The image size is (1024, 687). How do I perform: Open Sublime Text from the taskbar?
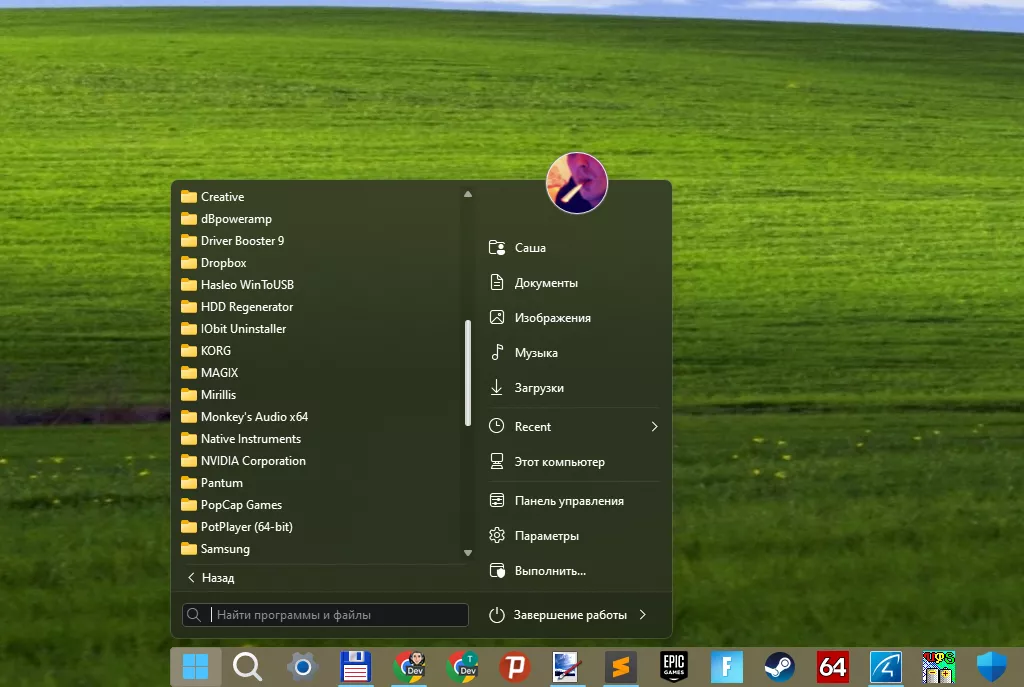[x=619, y=666]
